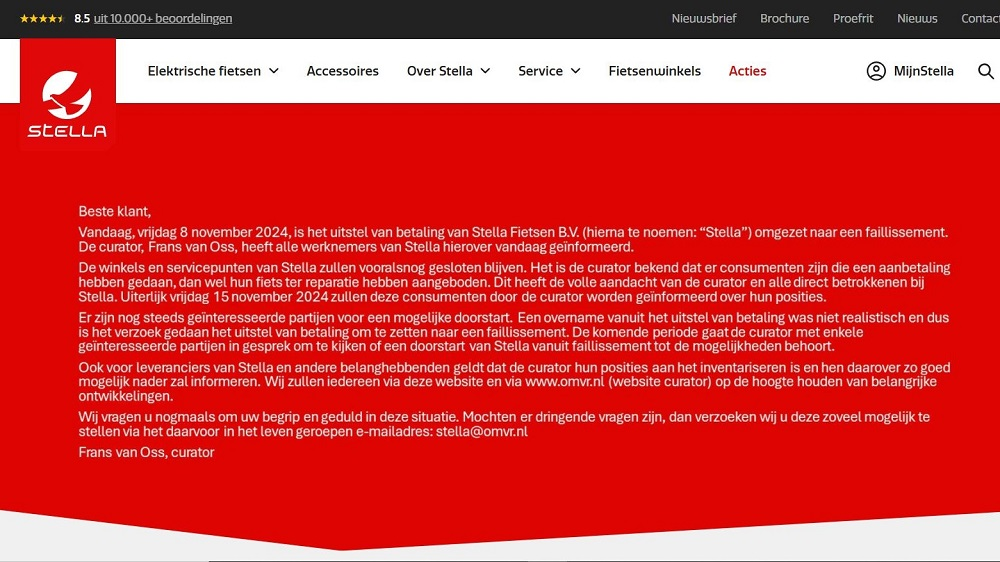Expand the Over Stella dropdown chevron
The image size is (1000, 562).
[x=485, y=71]
